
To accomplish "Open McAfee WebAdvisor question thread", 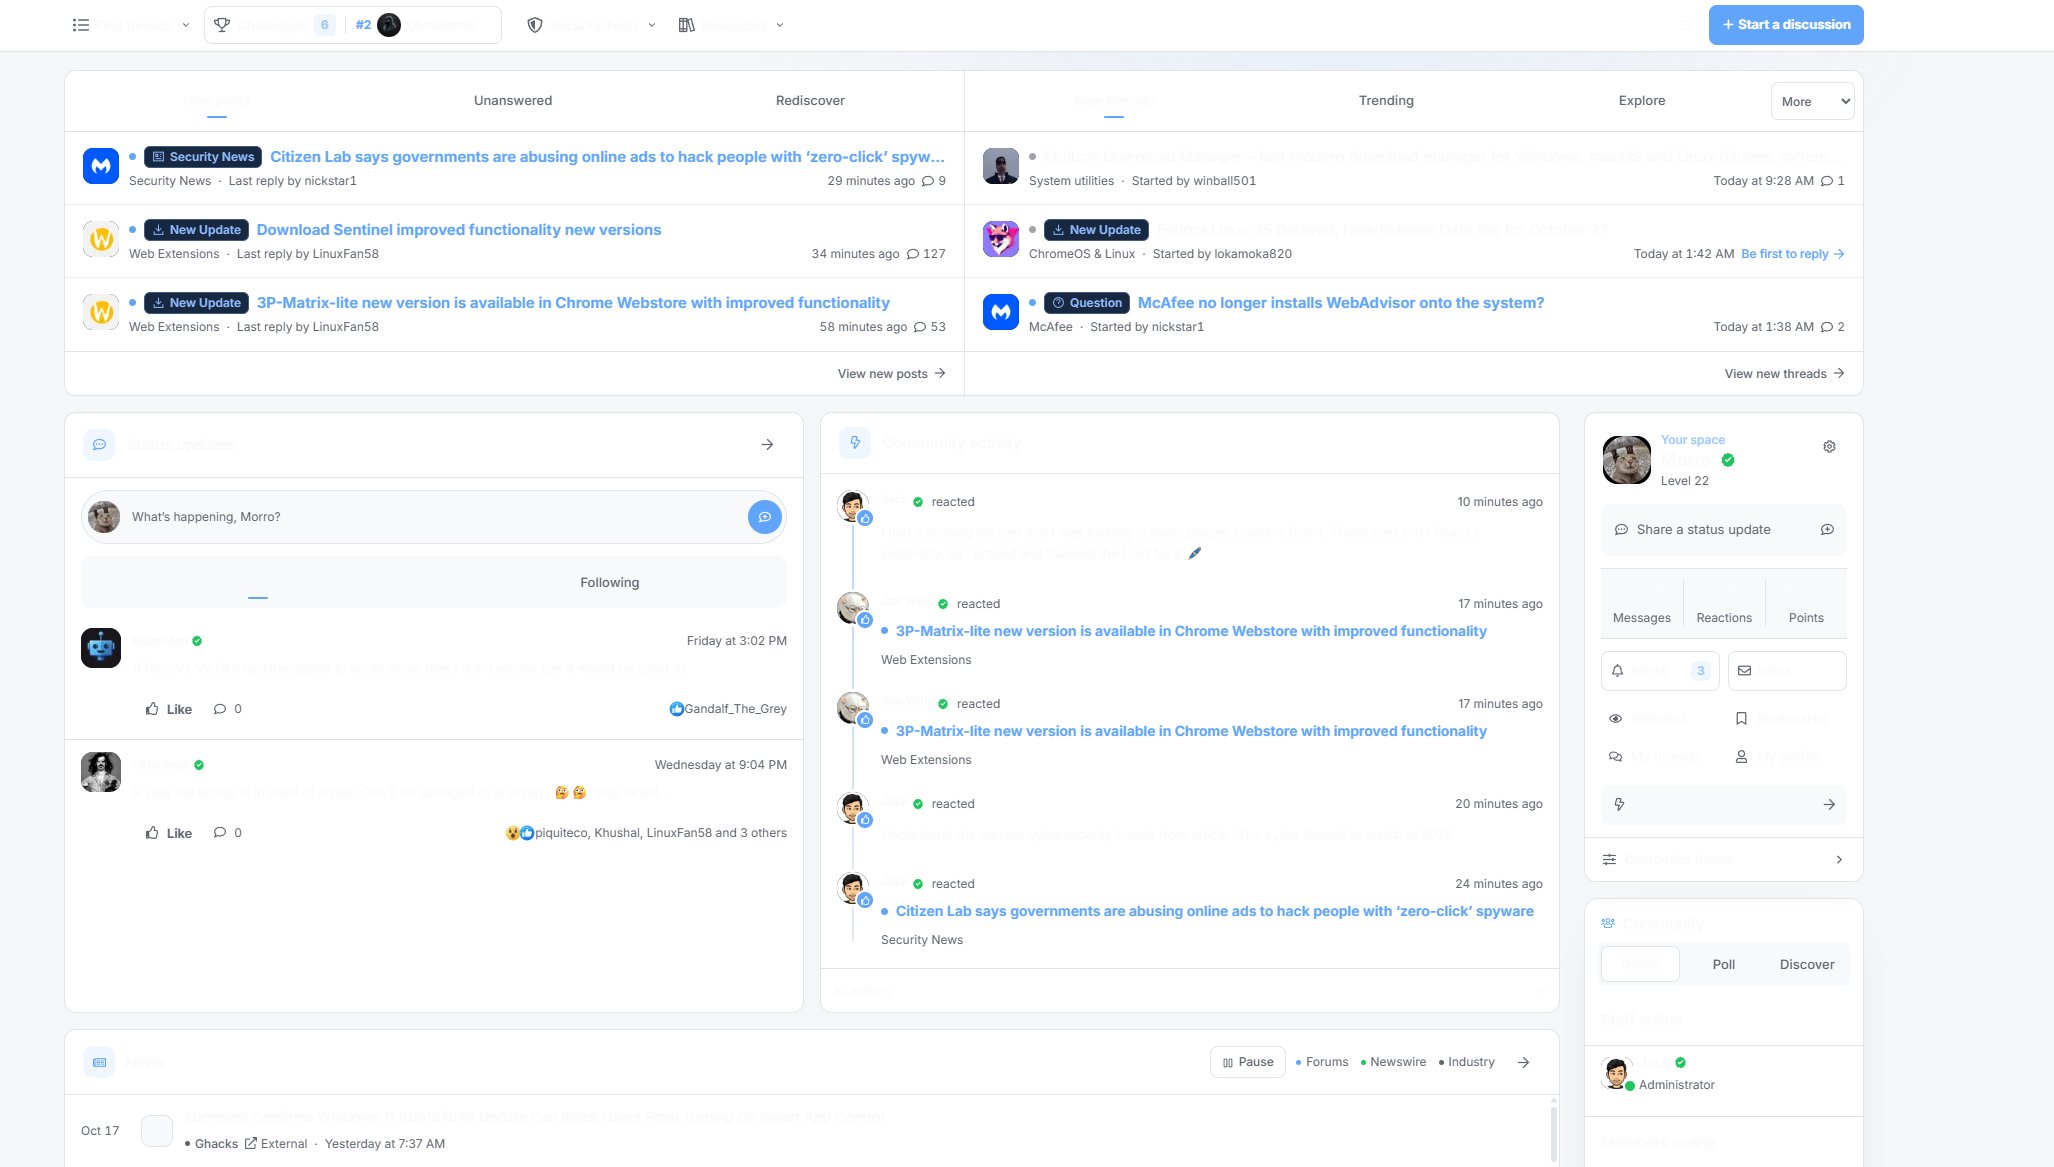I will [1341, 302].
